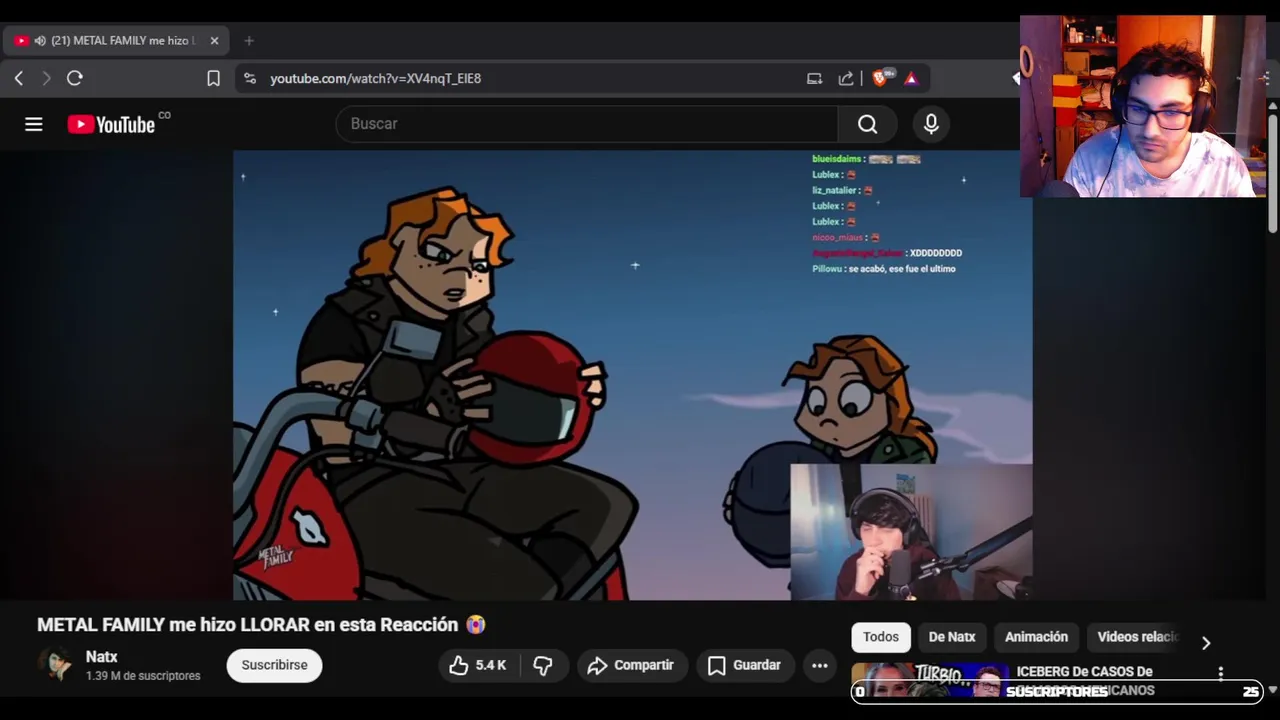
Task: Open a new tab with the plus button
Action: click(249, 41)
